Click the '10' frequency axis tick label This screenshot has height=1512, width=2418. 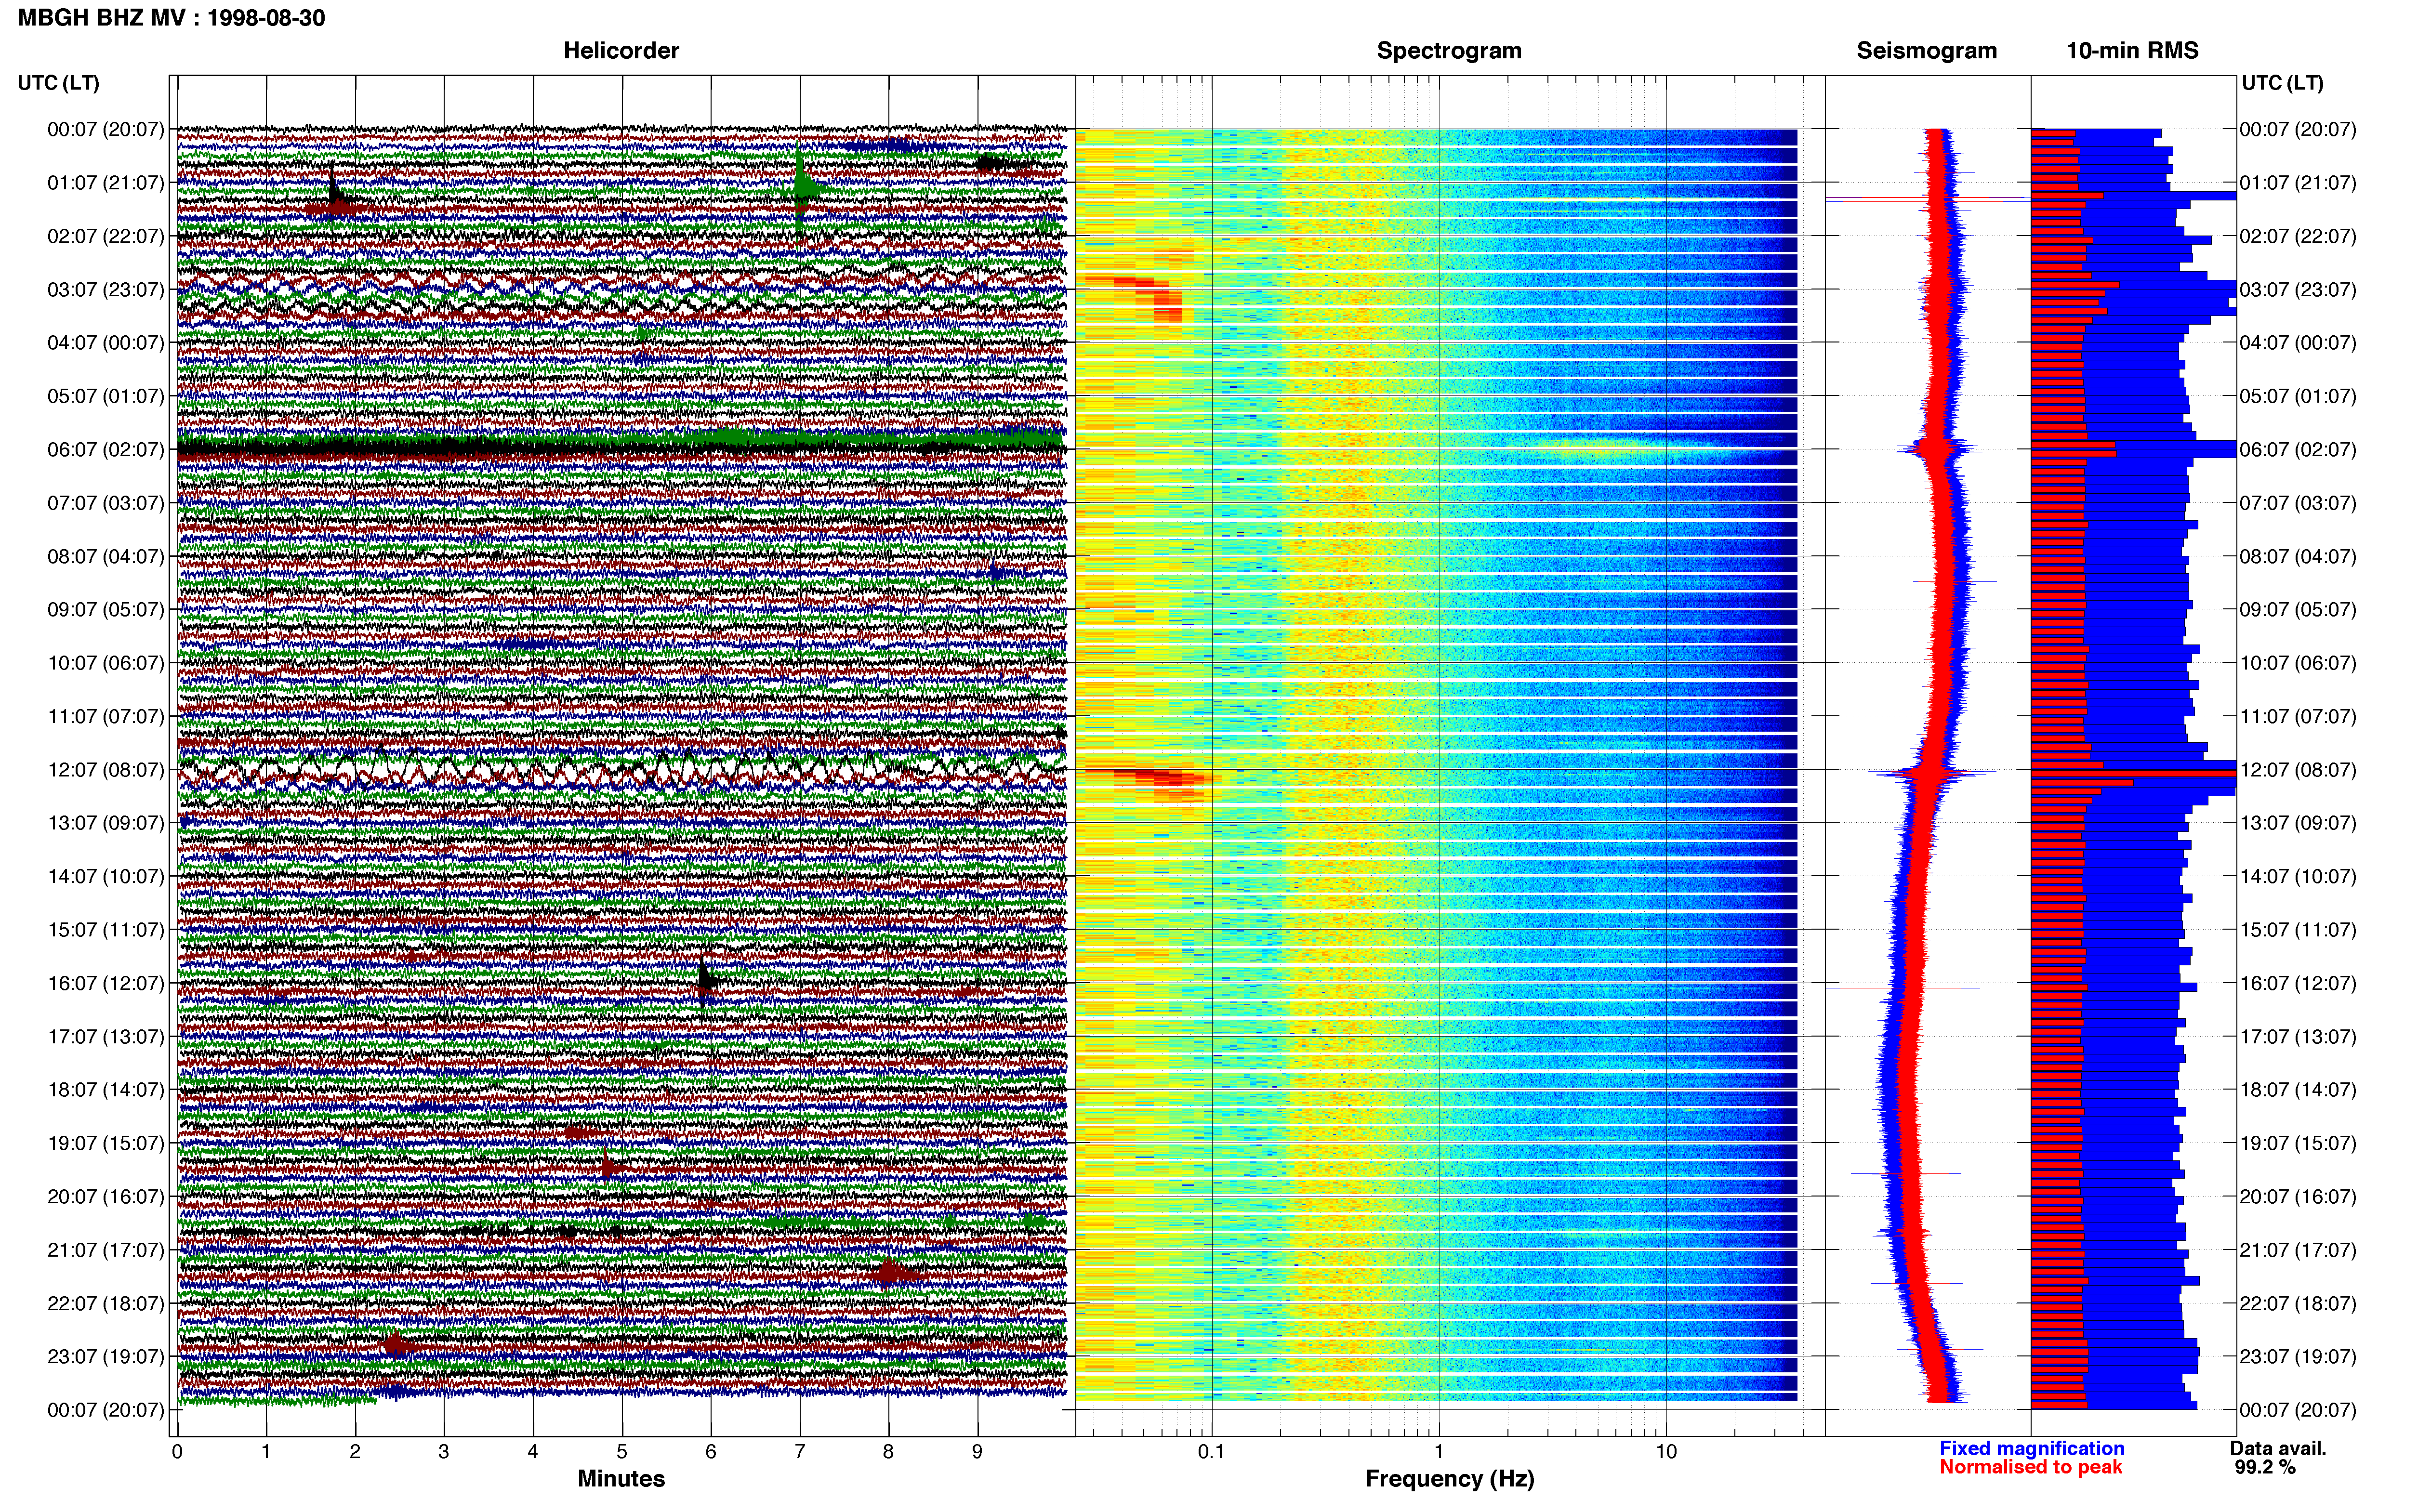pyautogui.click(x=1666, y=1452)
